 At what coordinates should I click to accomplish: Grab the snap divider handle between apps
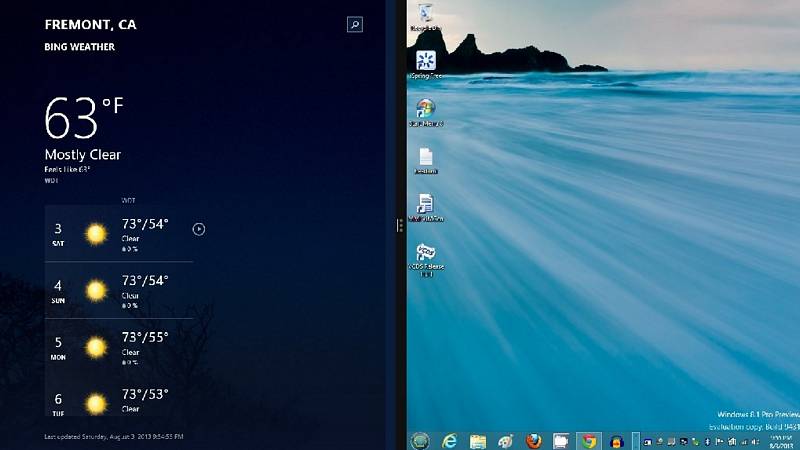pos(400,226)
